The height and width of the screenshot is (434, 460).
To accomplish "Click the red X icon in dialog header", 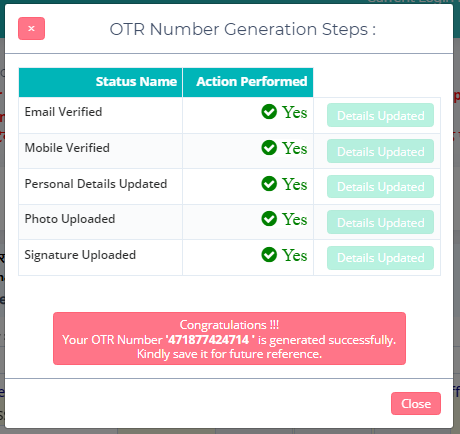I will click(x=31, y=29).
